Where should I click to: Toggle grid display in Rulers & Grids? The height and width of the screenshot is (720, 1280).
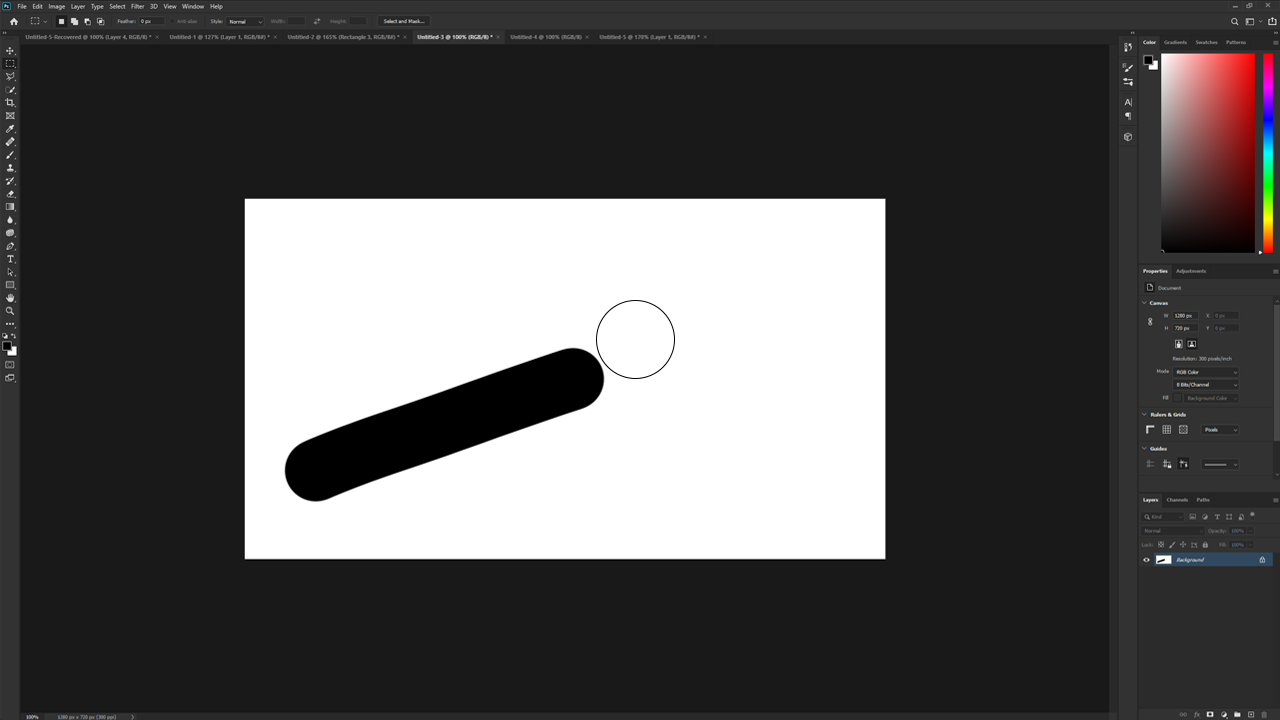point(1167,430)
